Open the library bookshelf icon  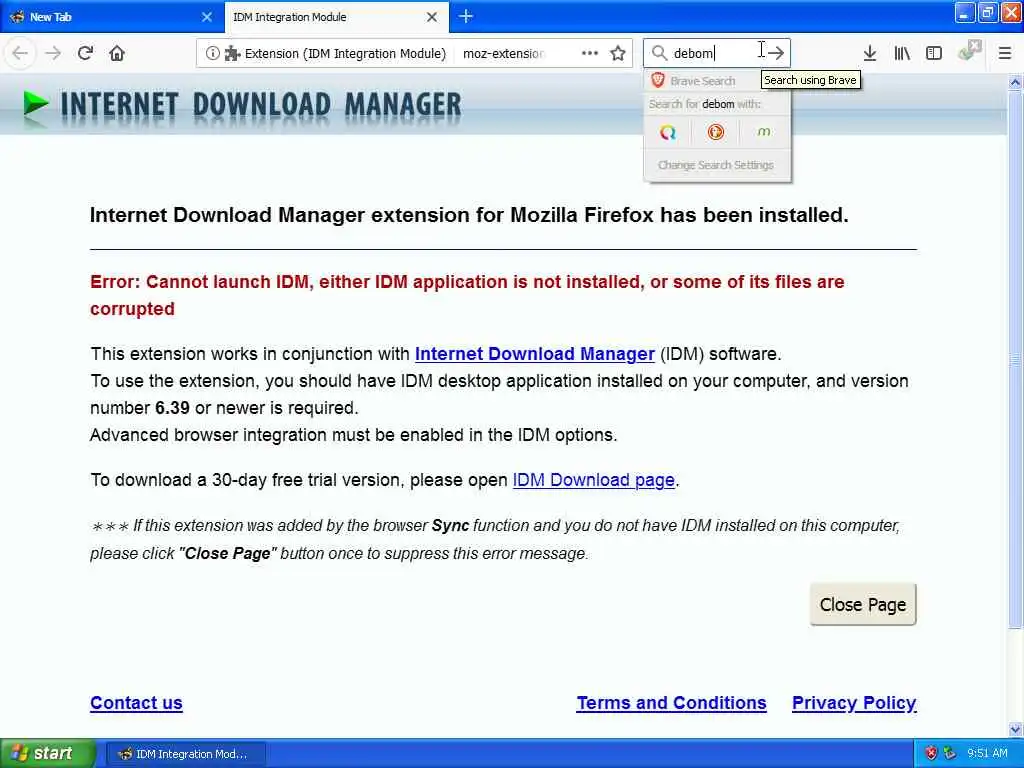(902, 53)
